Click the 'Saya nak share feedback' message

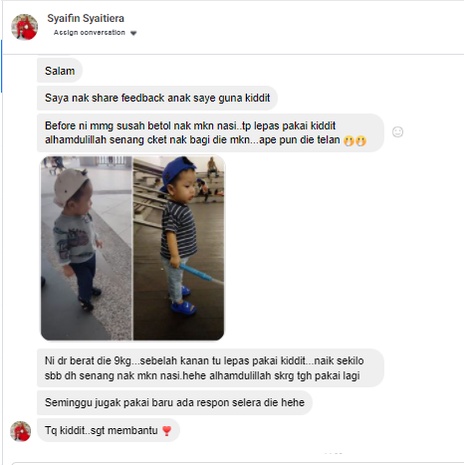[x=157, y=98]
